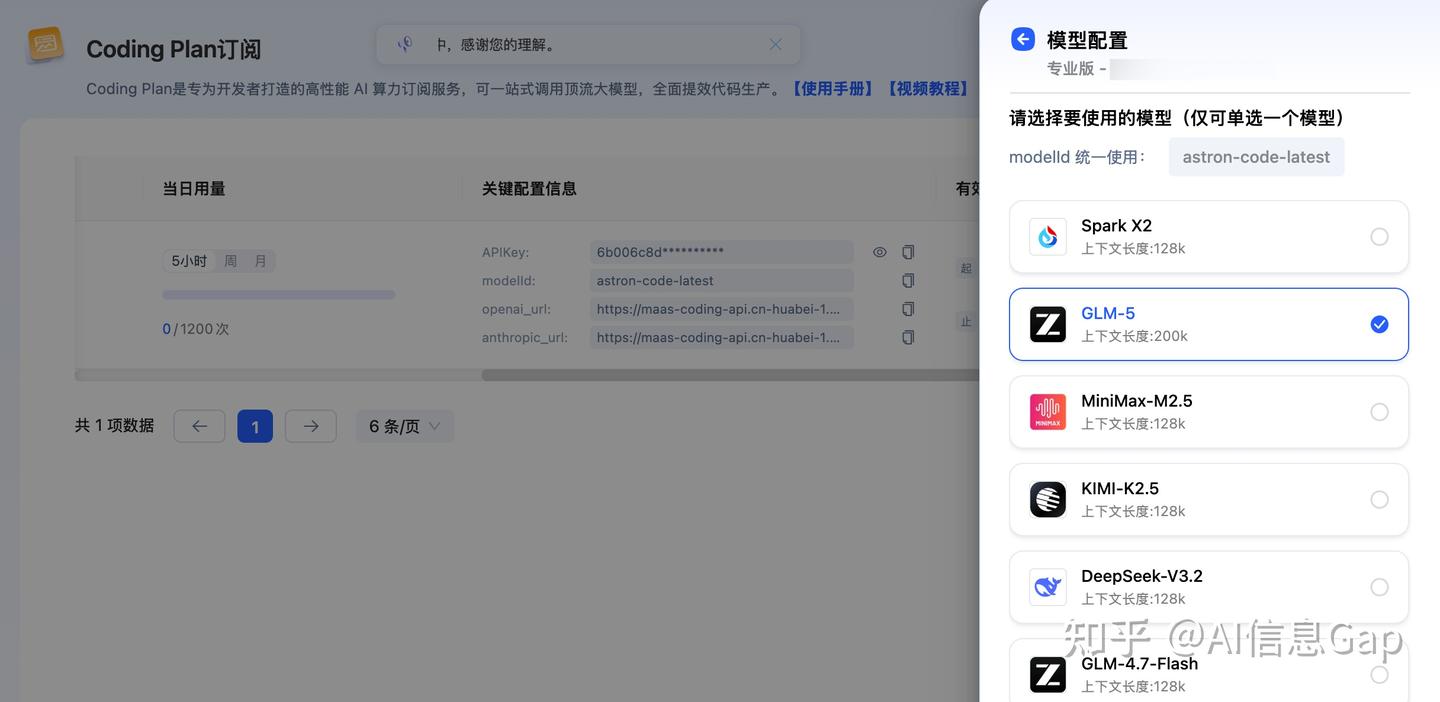
Task: Copy the openai_url value
Action: coord(908,309)
